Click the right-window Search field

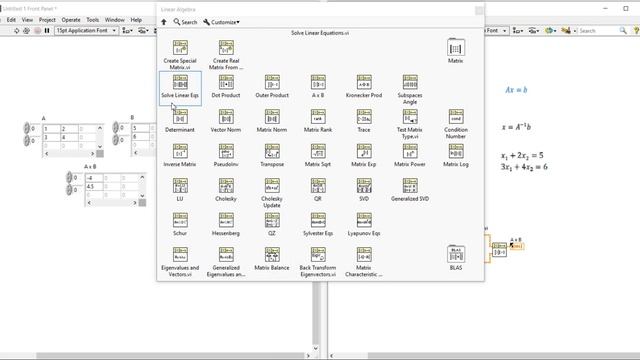pos(598,31)
